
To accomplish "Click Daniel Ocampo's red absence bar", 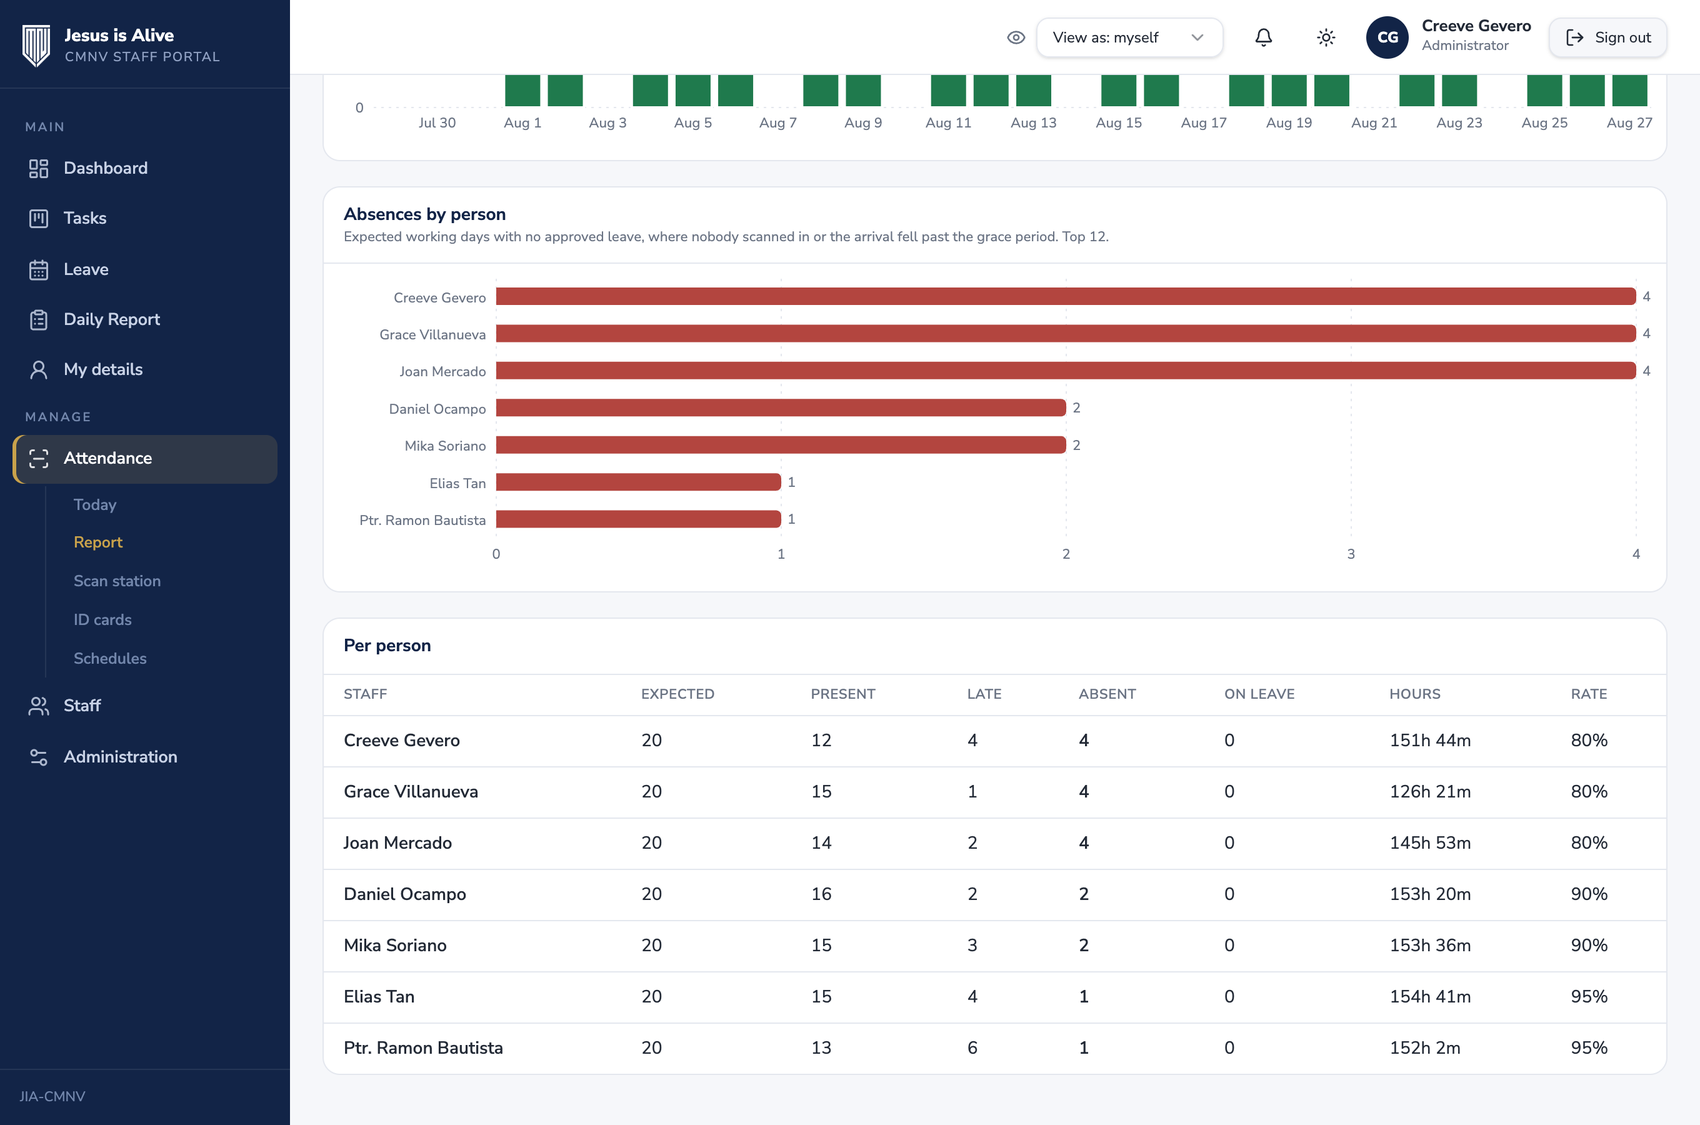I will pyautogui.click(x=781, y=408).
